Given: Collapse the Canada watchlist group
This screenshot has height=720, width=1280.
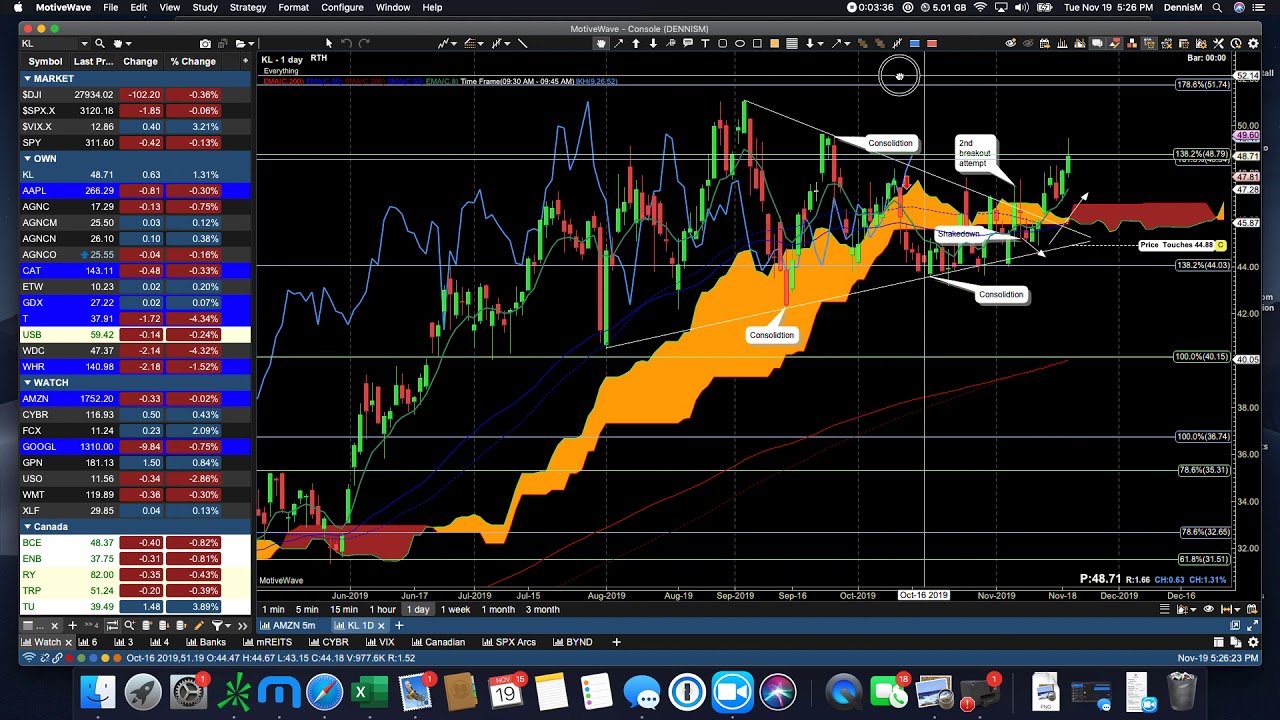Looking at the screenshot, I should click(x=27, y=526).
